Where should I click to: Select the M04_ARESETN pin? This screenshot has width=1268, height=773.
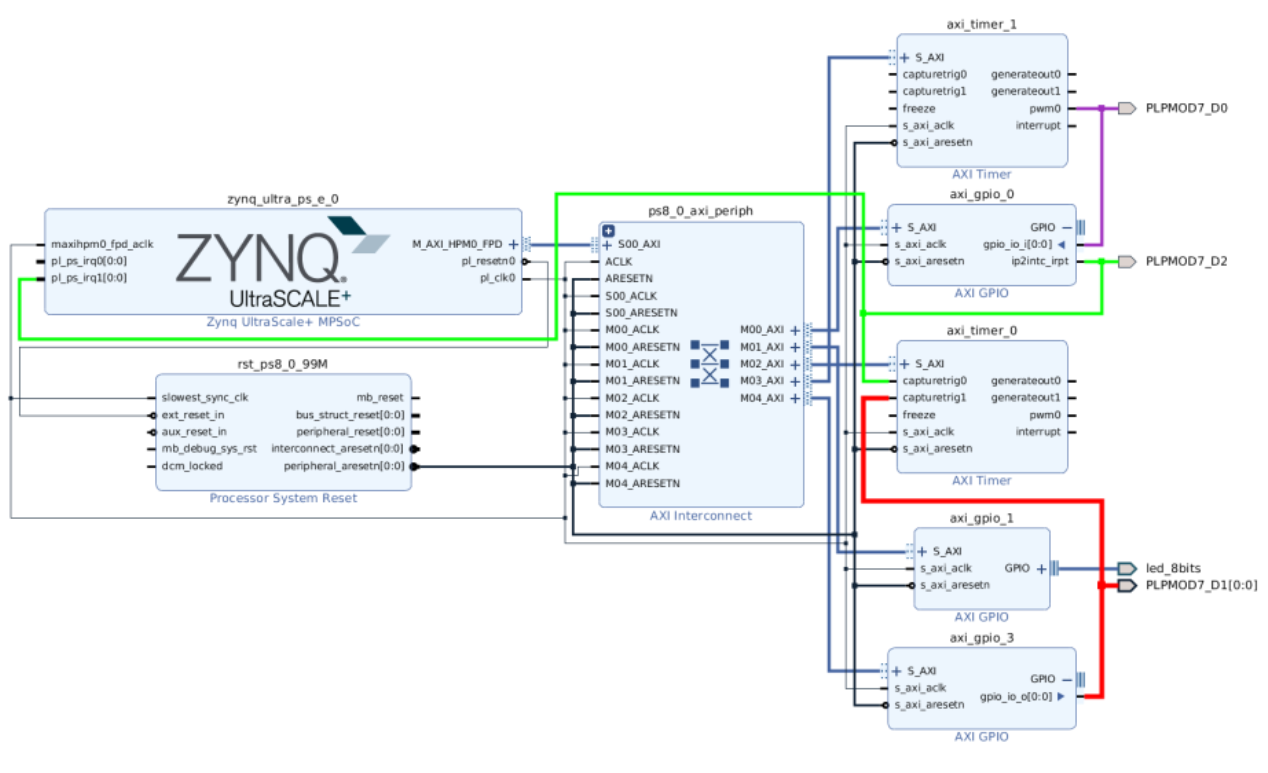pyautogui.click(x=642, y=483)
